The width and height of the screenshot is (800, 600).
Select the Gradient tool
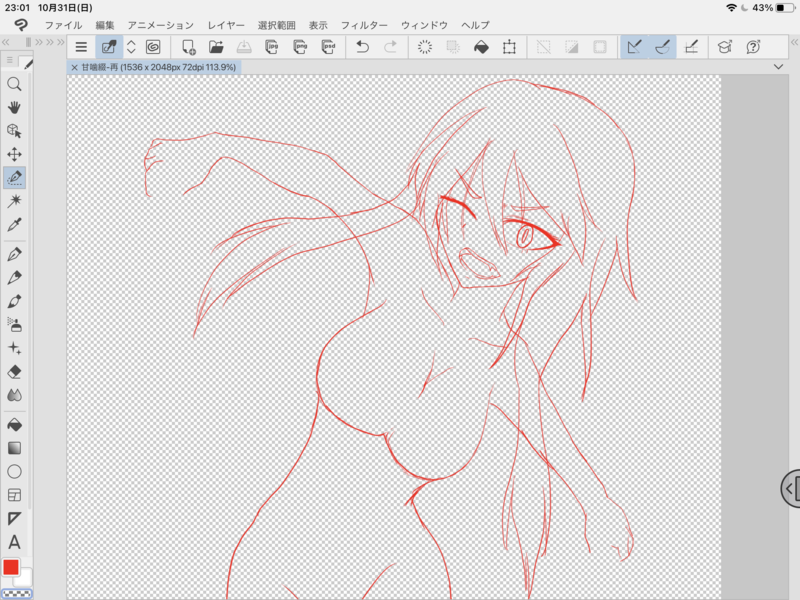tap(14, 447)
